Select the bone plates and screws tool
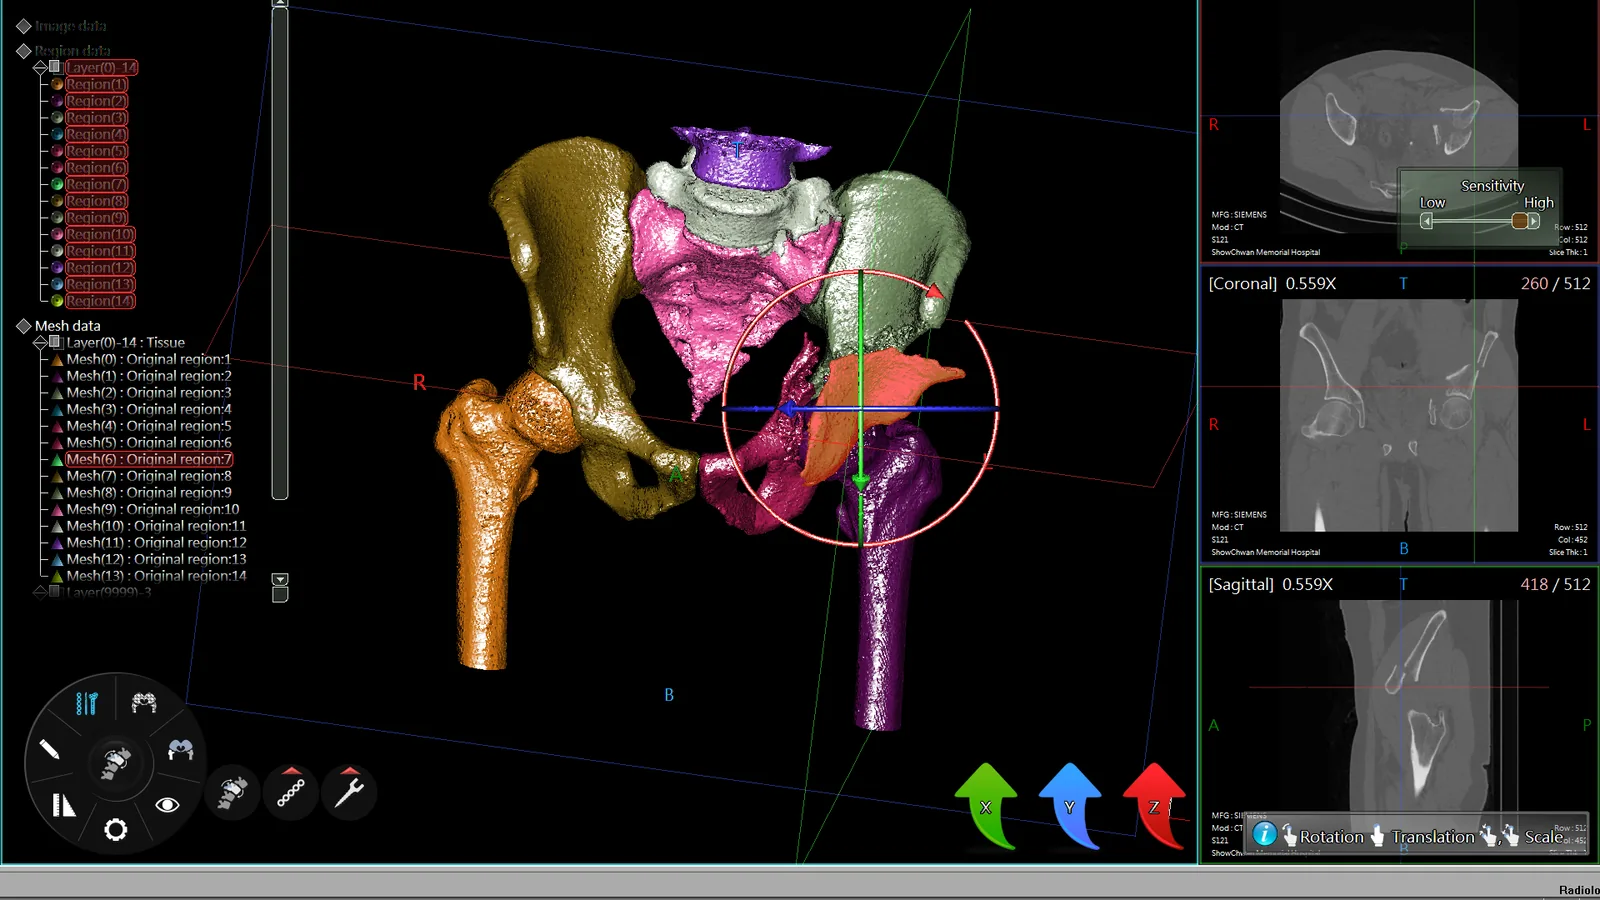Viewport: 1600px width, 900px height. point(87,704)
